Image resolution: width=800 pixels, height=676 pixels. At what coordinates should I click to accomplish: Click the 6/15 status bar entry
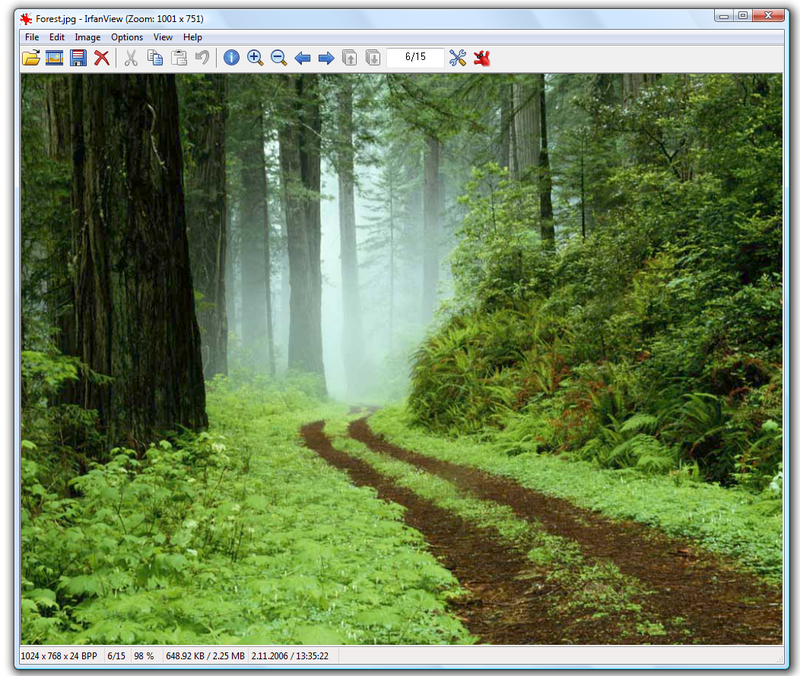pos(116,656)
